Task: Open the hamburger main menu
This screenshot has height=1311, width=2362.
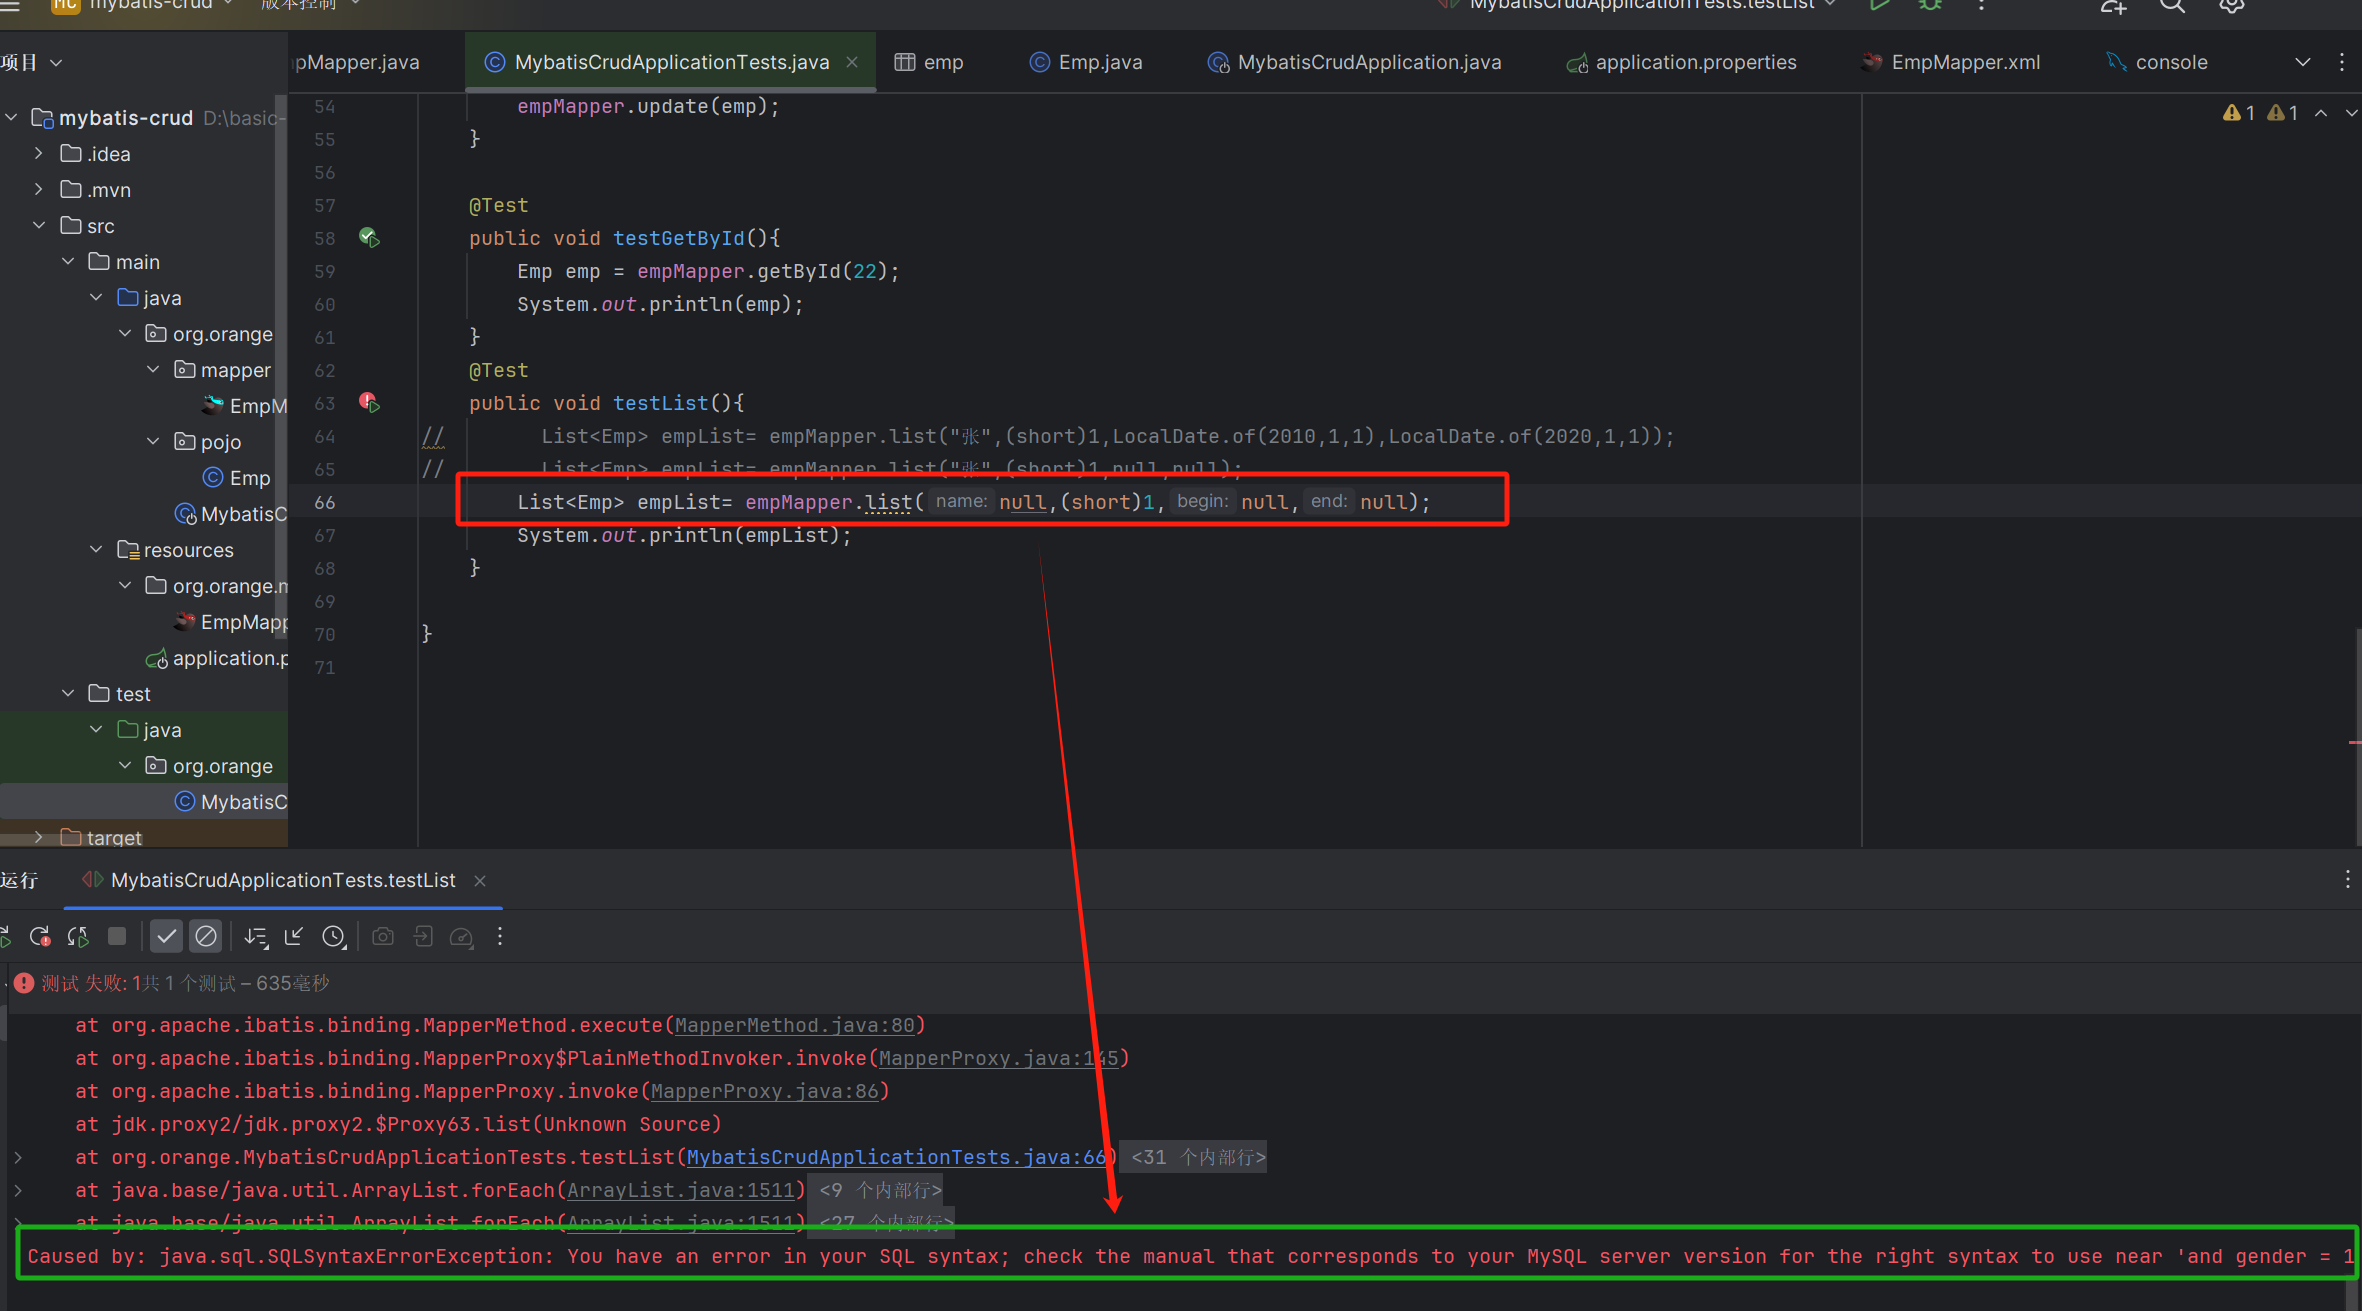Action: (10, 5)
